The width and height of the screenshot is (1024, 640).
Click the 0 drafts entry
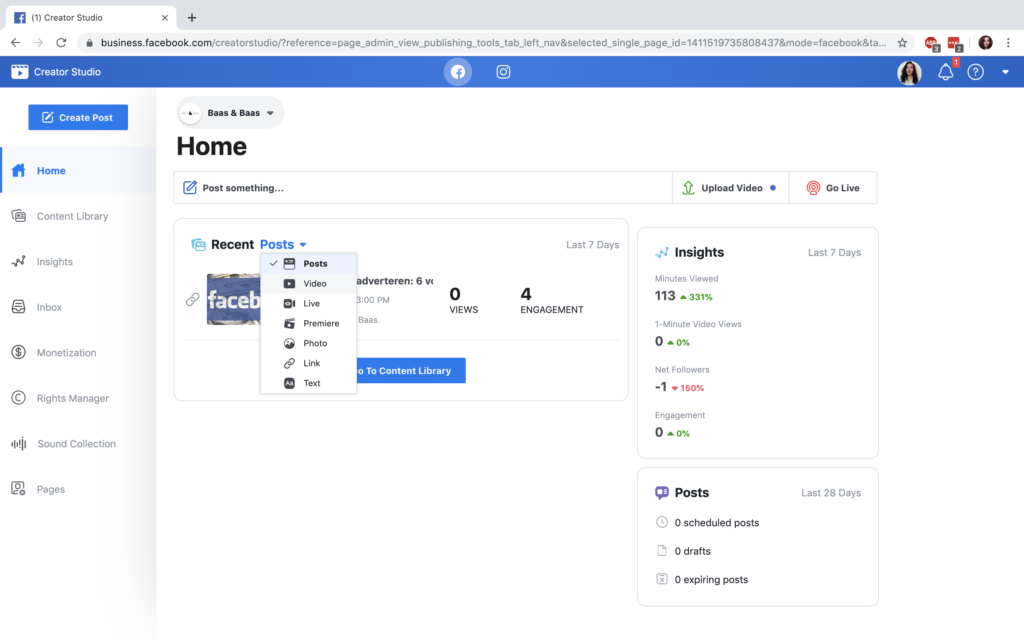tap(692, 551)
